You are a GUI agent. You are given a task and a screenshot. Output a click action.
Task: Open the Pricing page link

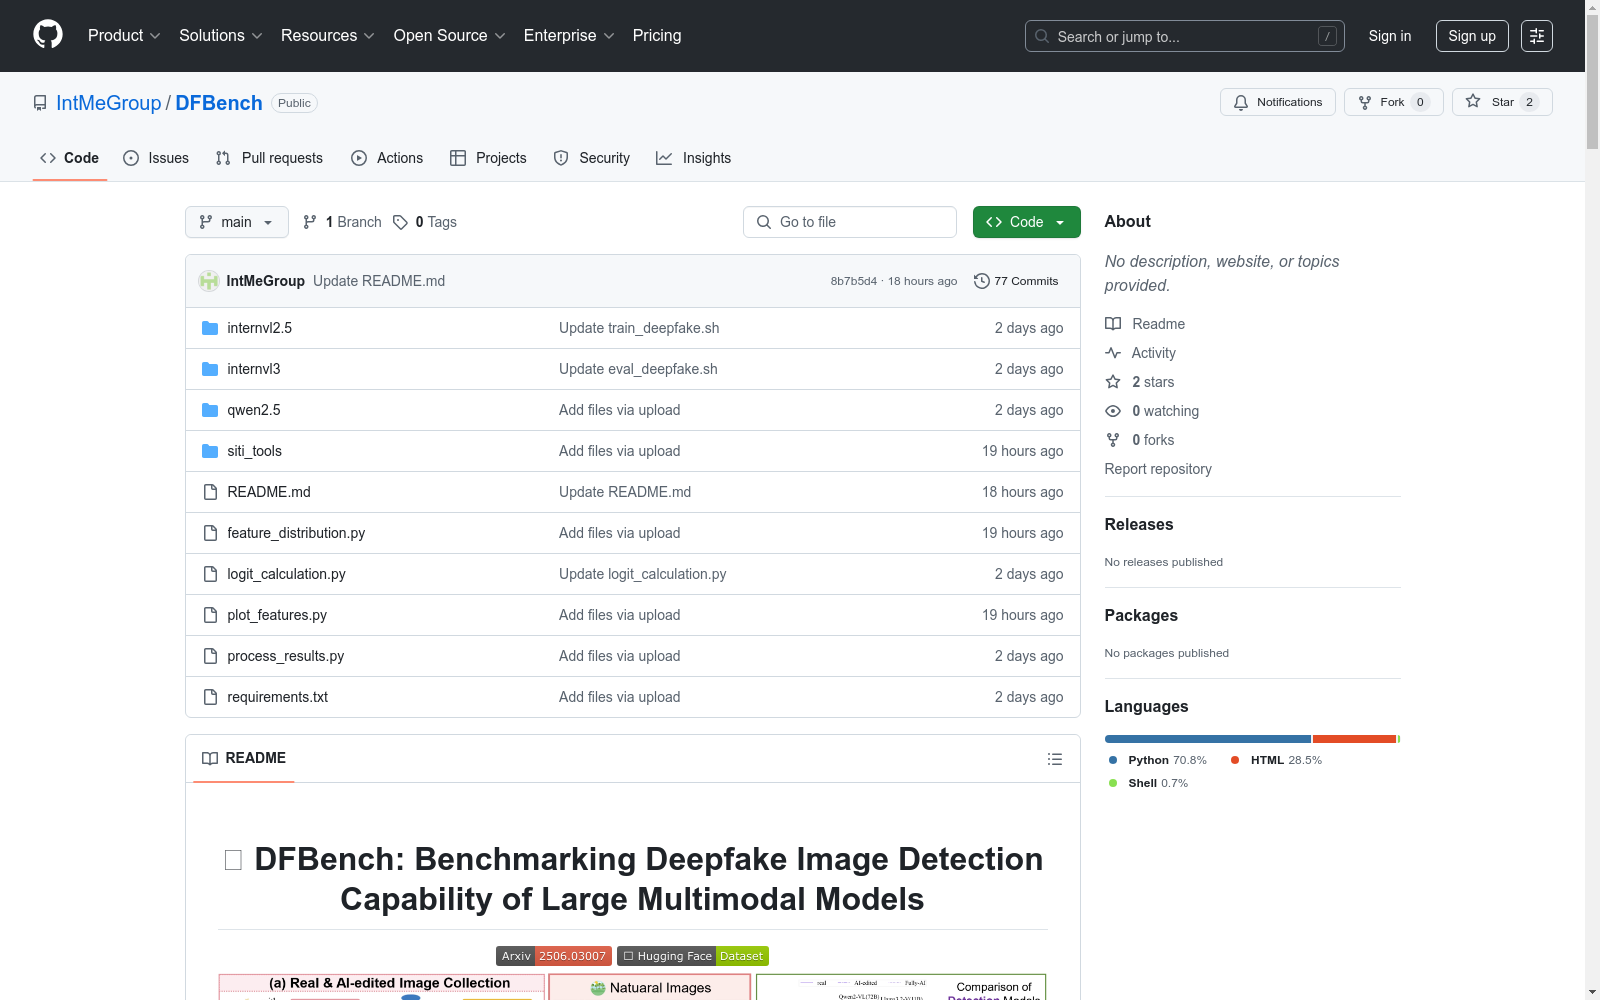[657, 36]
